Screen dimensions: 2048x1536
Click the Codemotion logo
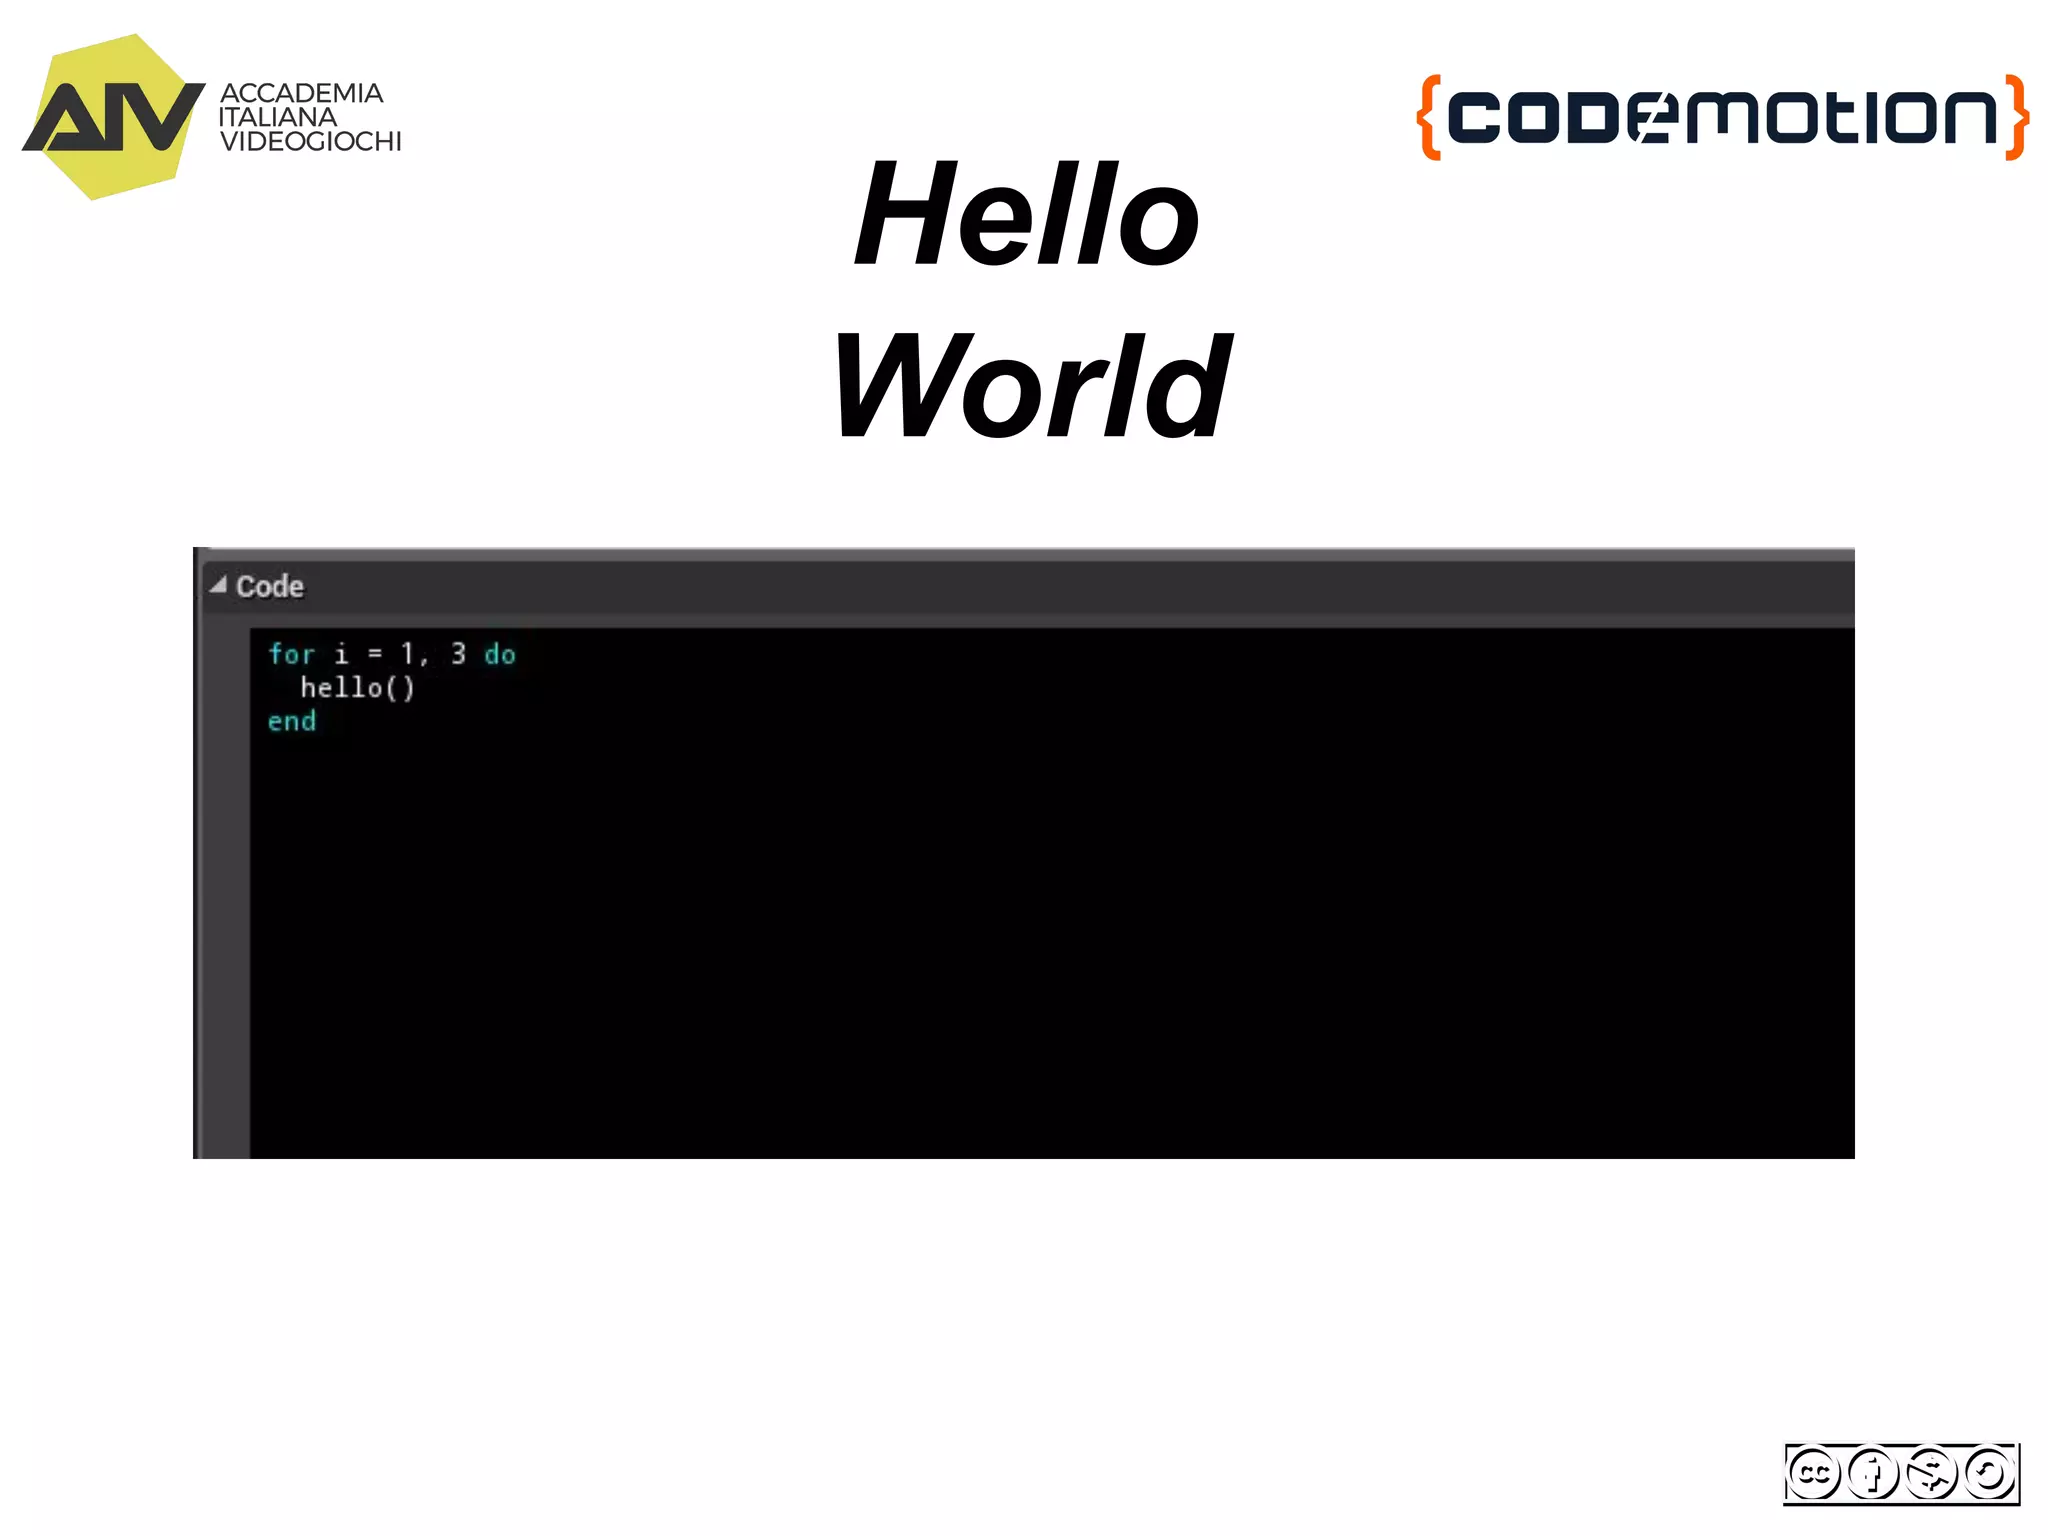click(x=1722, y=117)
